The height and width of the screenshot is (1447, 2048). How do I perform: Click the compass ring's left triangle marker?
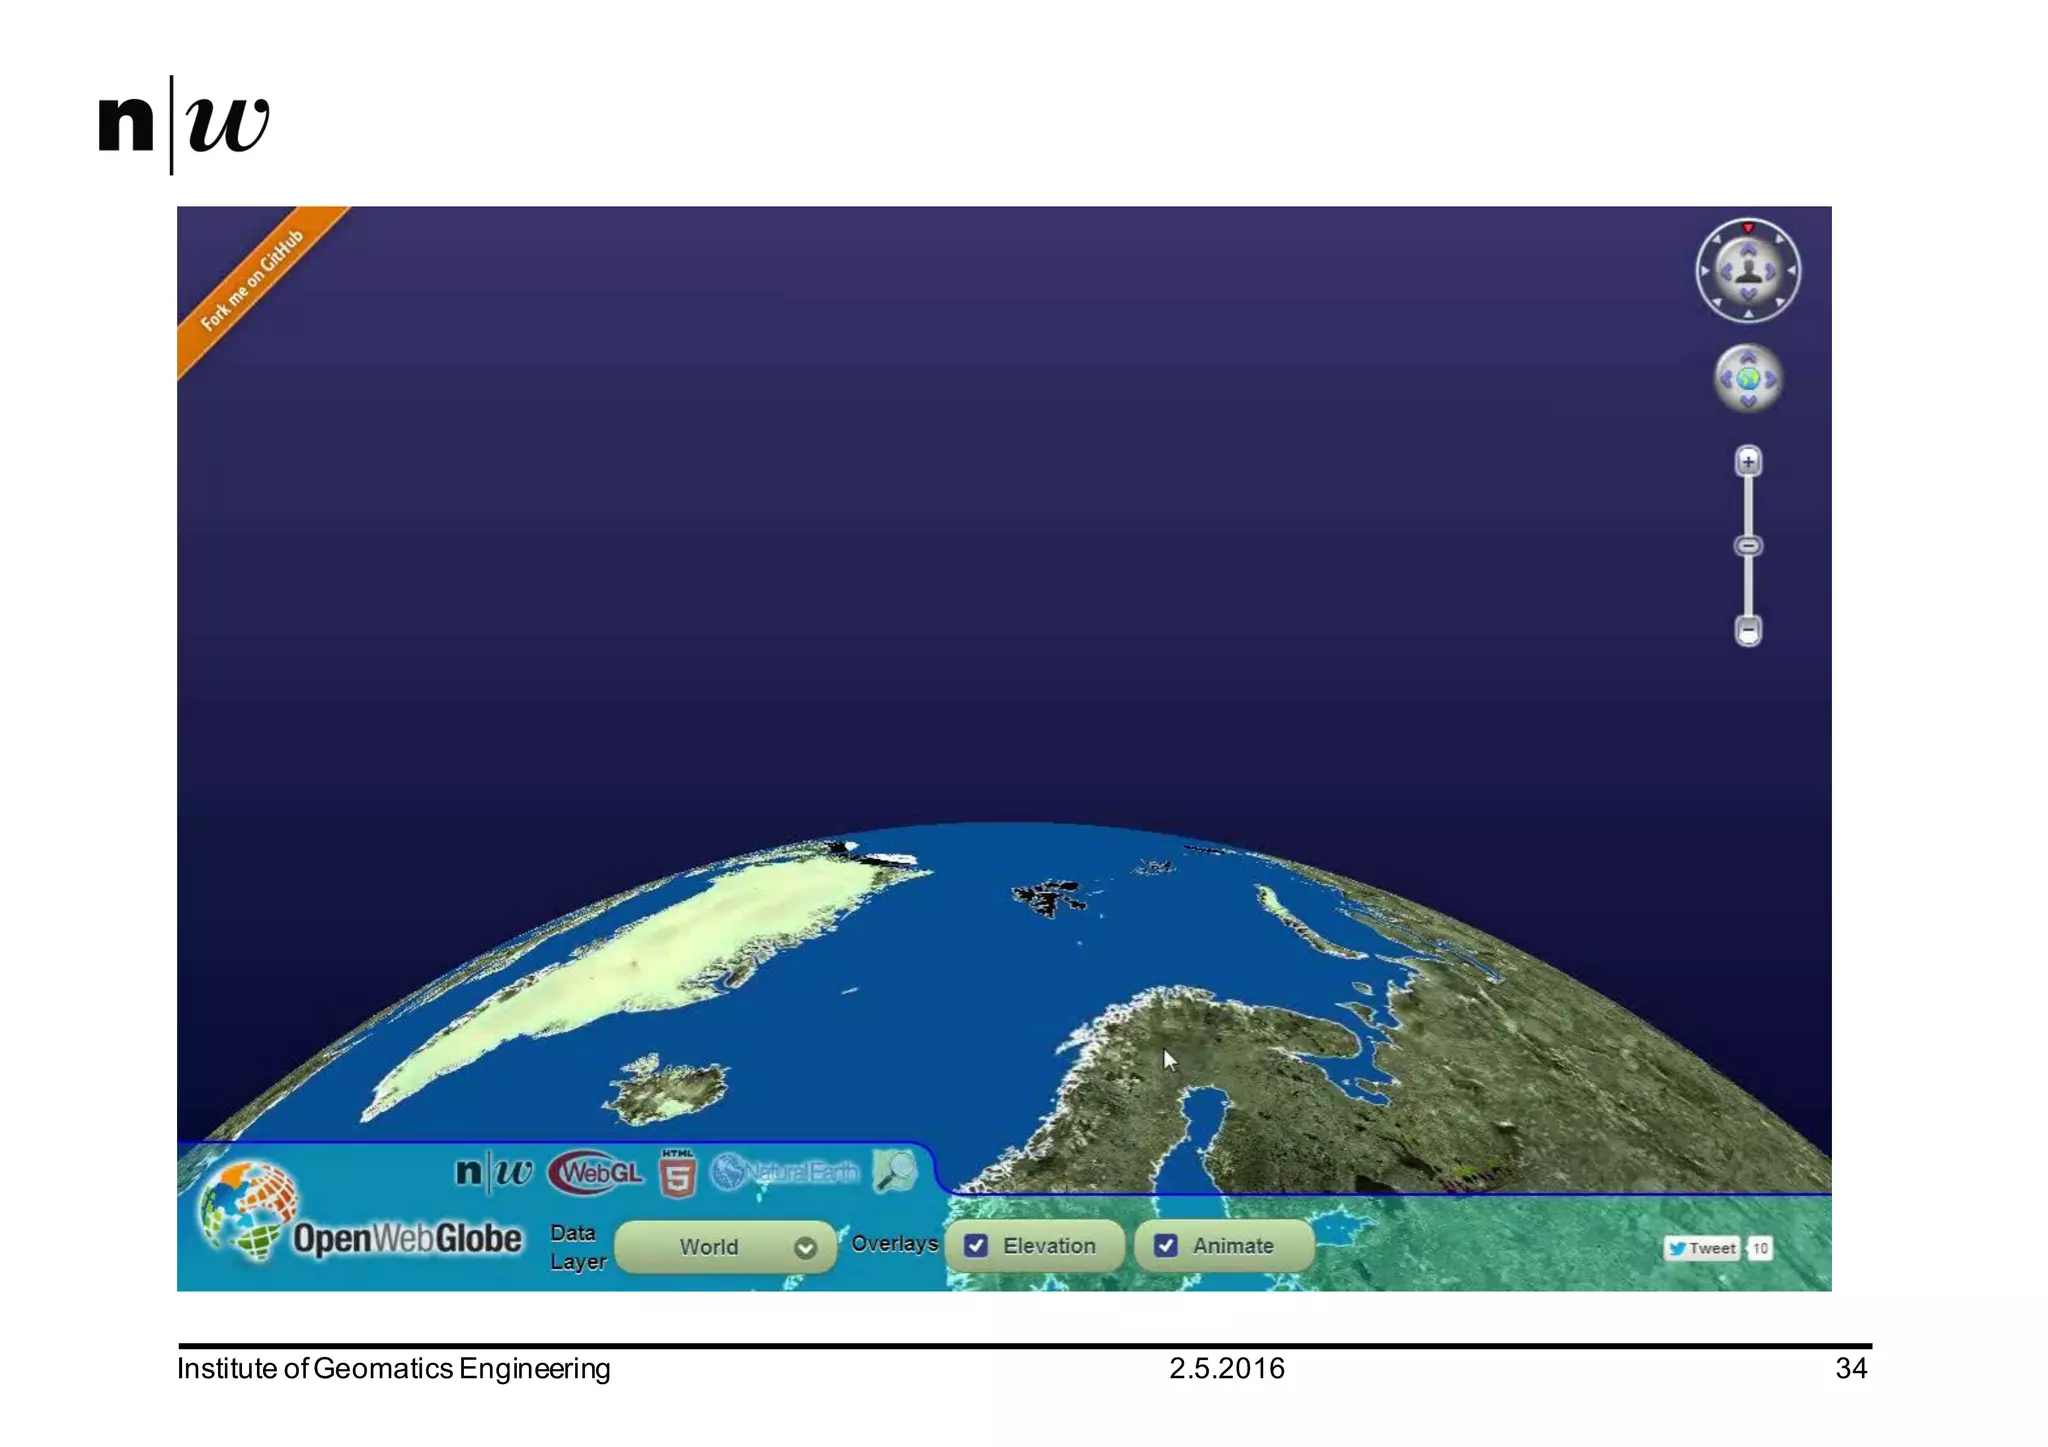coord(1705,271)
